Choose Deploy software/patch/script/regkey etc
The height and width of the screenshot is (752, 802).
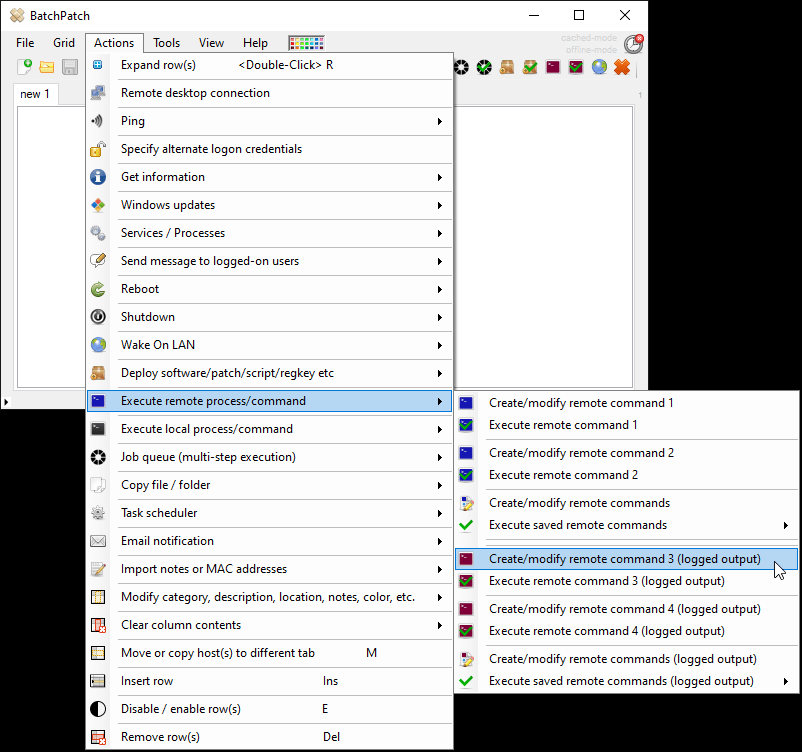tap(270, 373)
